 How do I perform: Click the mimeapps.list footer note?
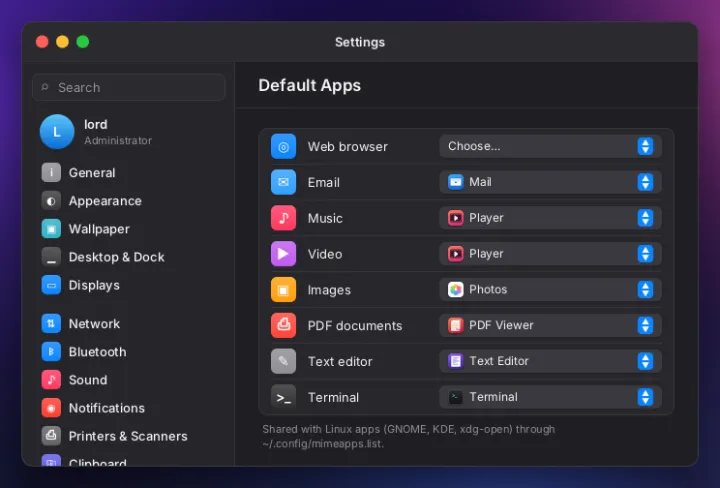pyautogui.click(x=409, y=437)
